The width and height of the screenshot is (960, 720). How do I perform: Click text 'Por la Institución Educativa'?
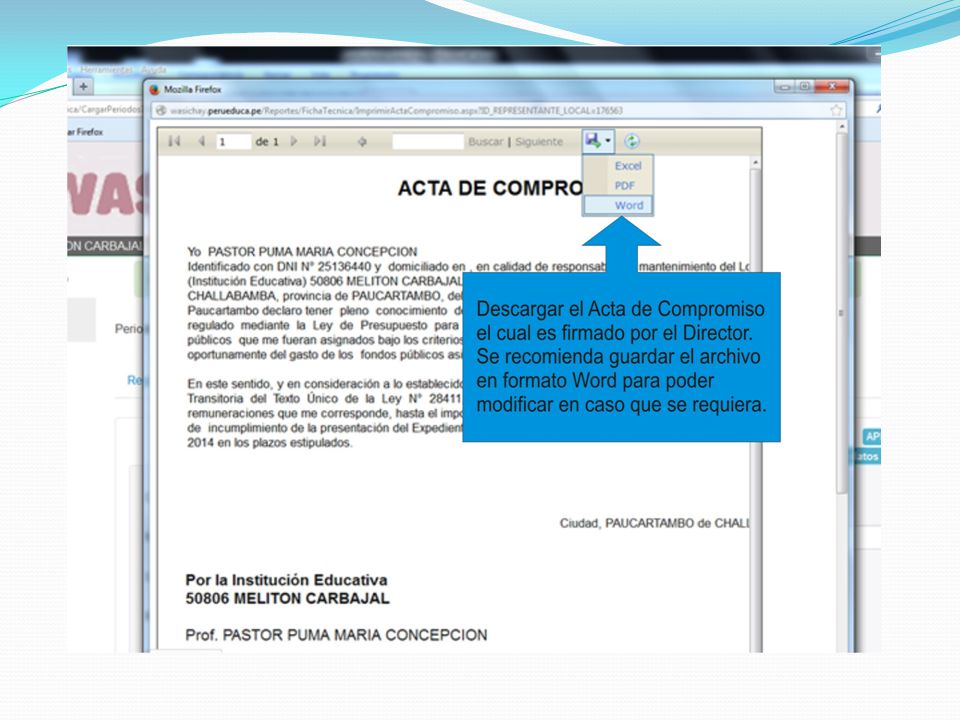click(x=287, y=580)
